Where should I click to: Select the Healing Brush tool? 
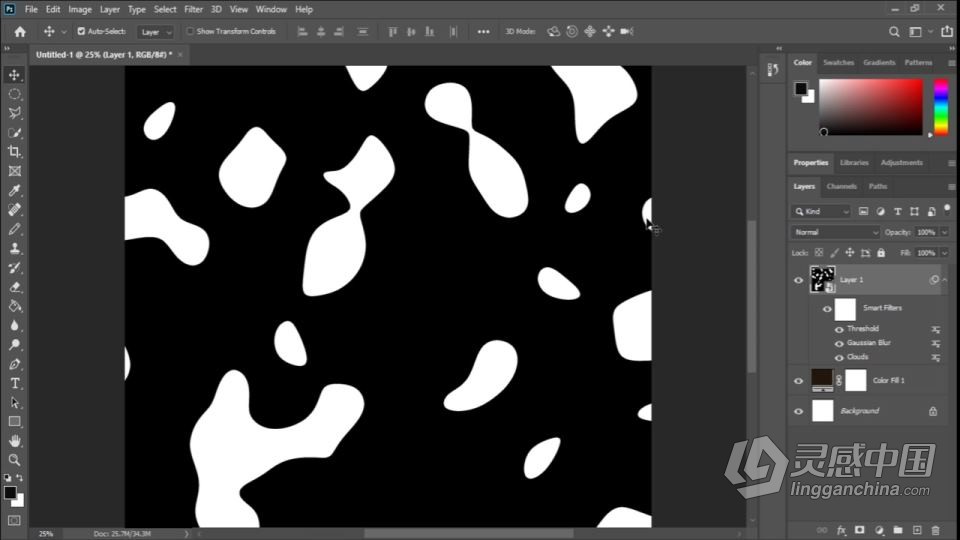coord(14,209)
